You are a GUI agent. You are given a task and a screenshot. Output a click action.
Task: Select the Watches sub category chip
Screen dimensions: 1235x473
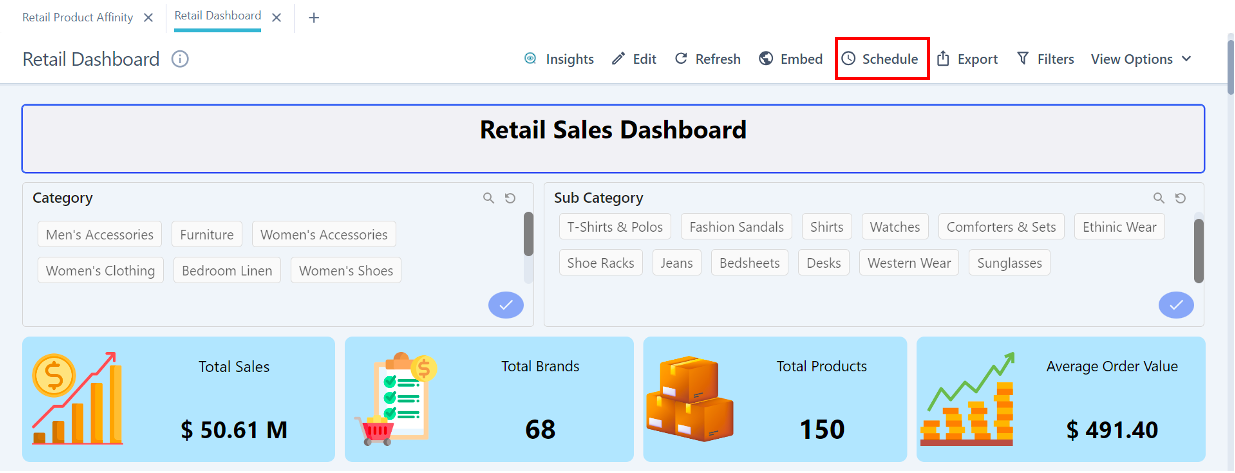click(x=894, y=227)
